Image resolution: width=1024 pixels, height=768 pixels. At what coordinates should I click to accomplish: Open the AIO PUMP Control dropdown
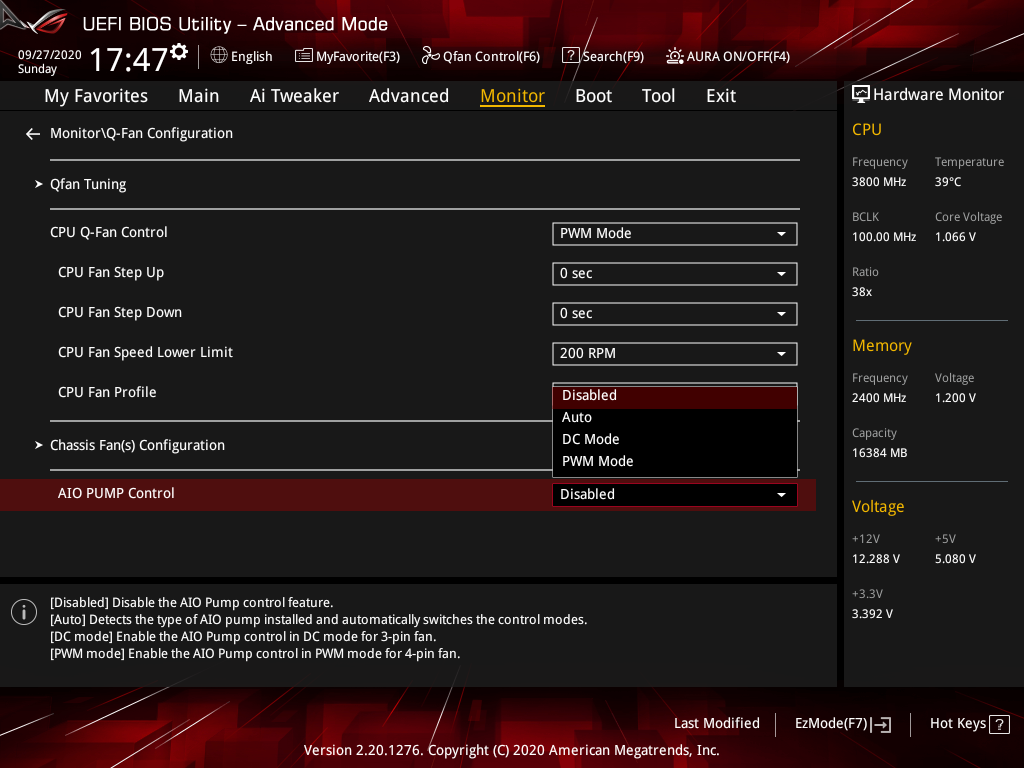click(x=675, y=494)
